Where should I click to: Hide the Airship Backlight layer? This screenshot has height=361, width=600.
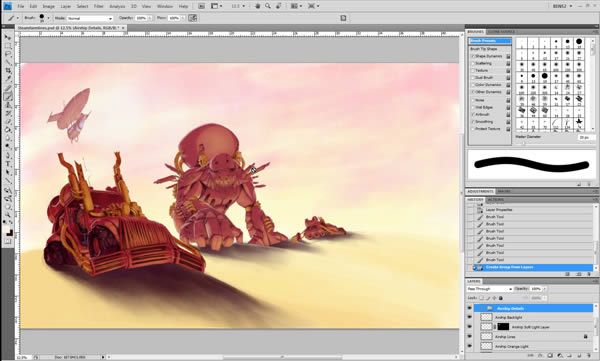point(470,317)
